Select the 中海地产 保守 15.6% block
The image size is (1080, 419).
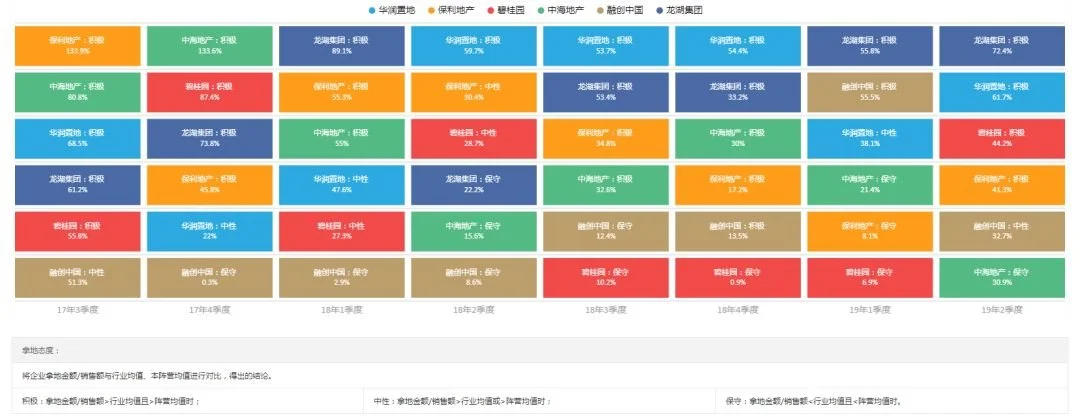(474, 232)
